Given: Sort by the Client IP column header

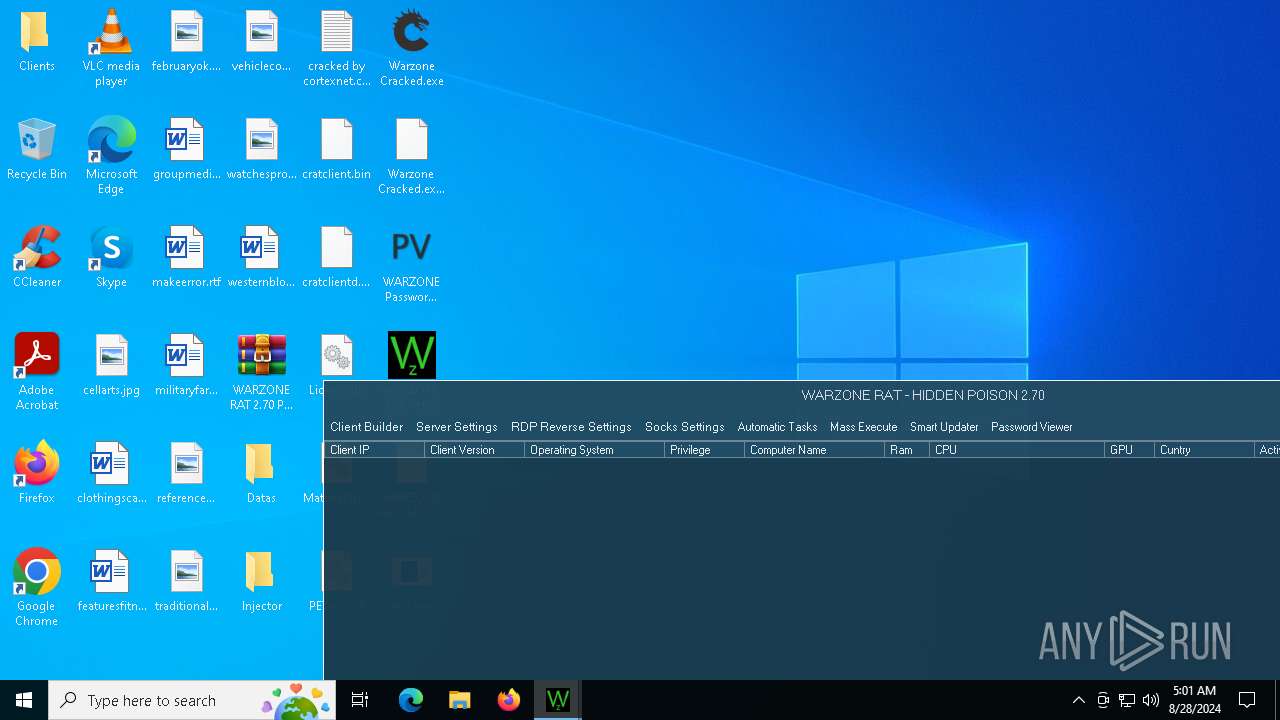Looking at the screenshot, I should 374,450.
